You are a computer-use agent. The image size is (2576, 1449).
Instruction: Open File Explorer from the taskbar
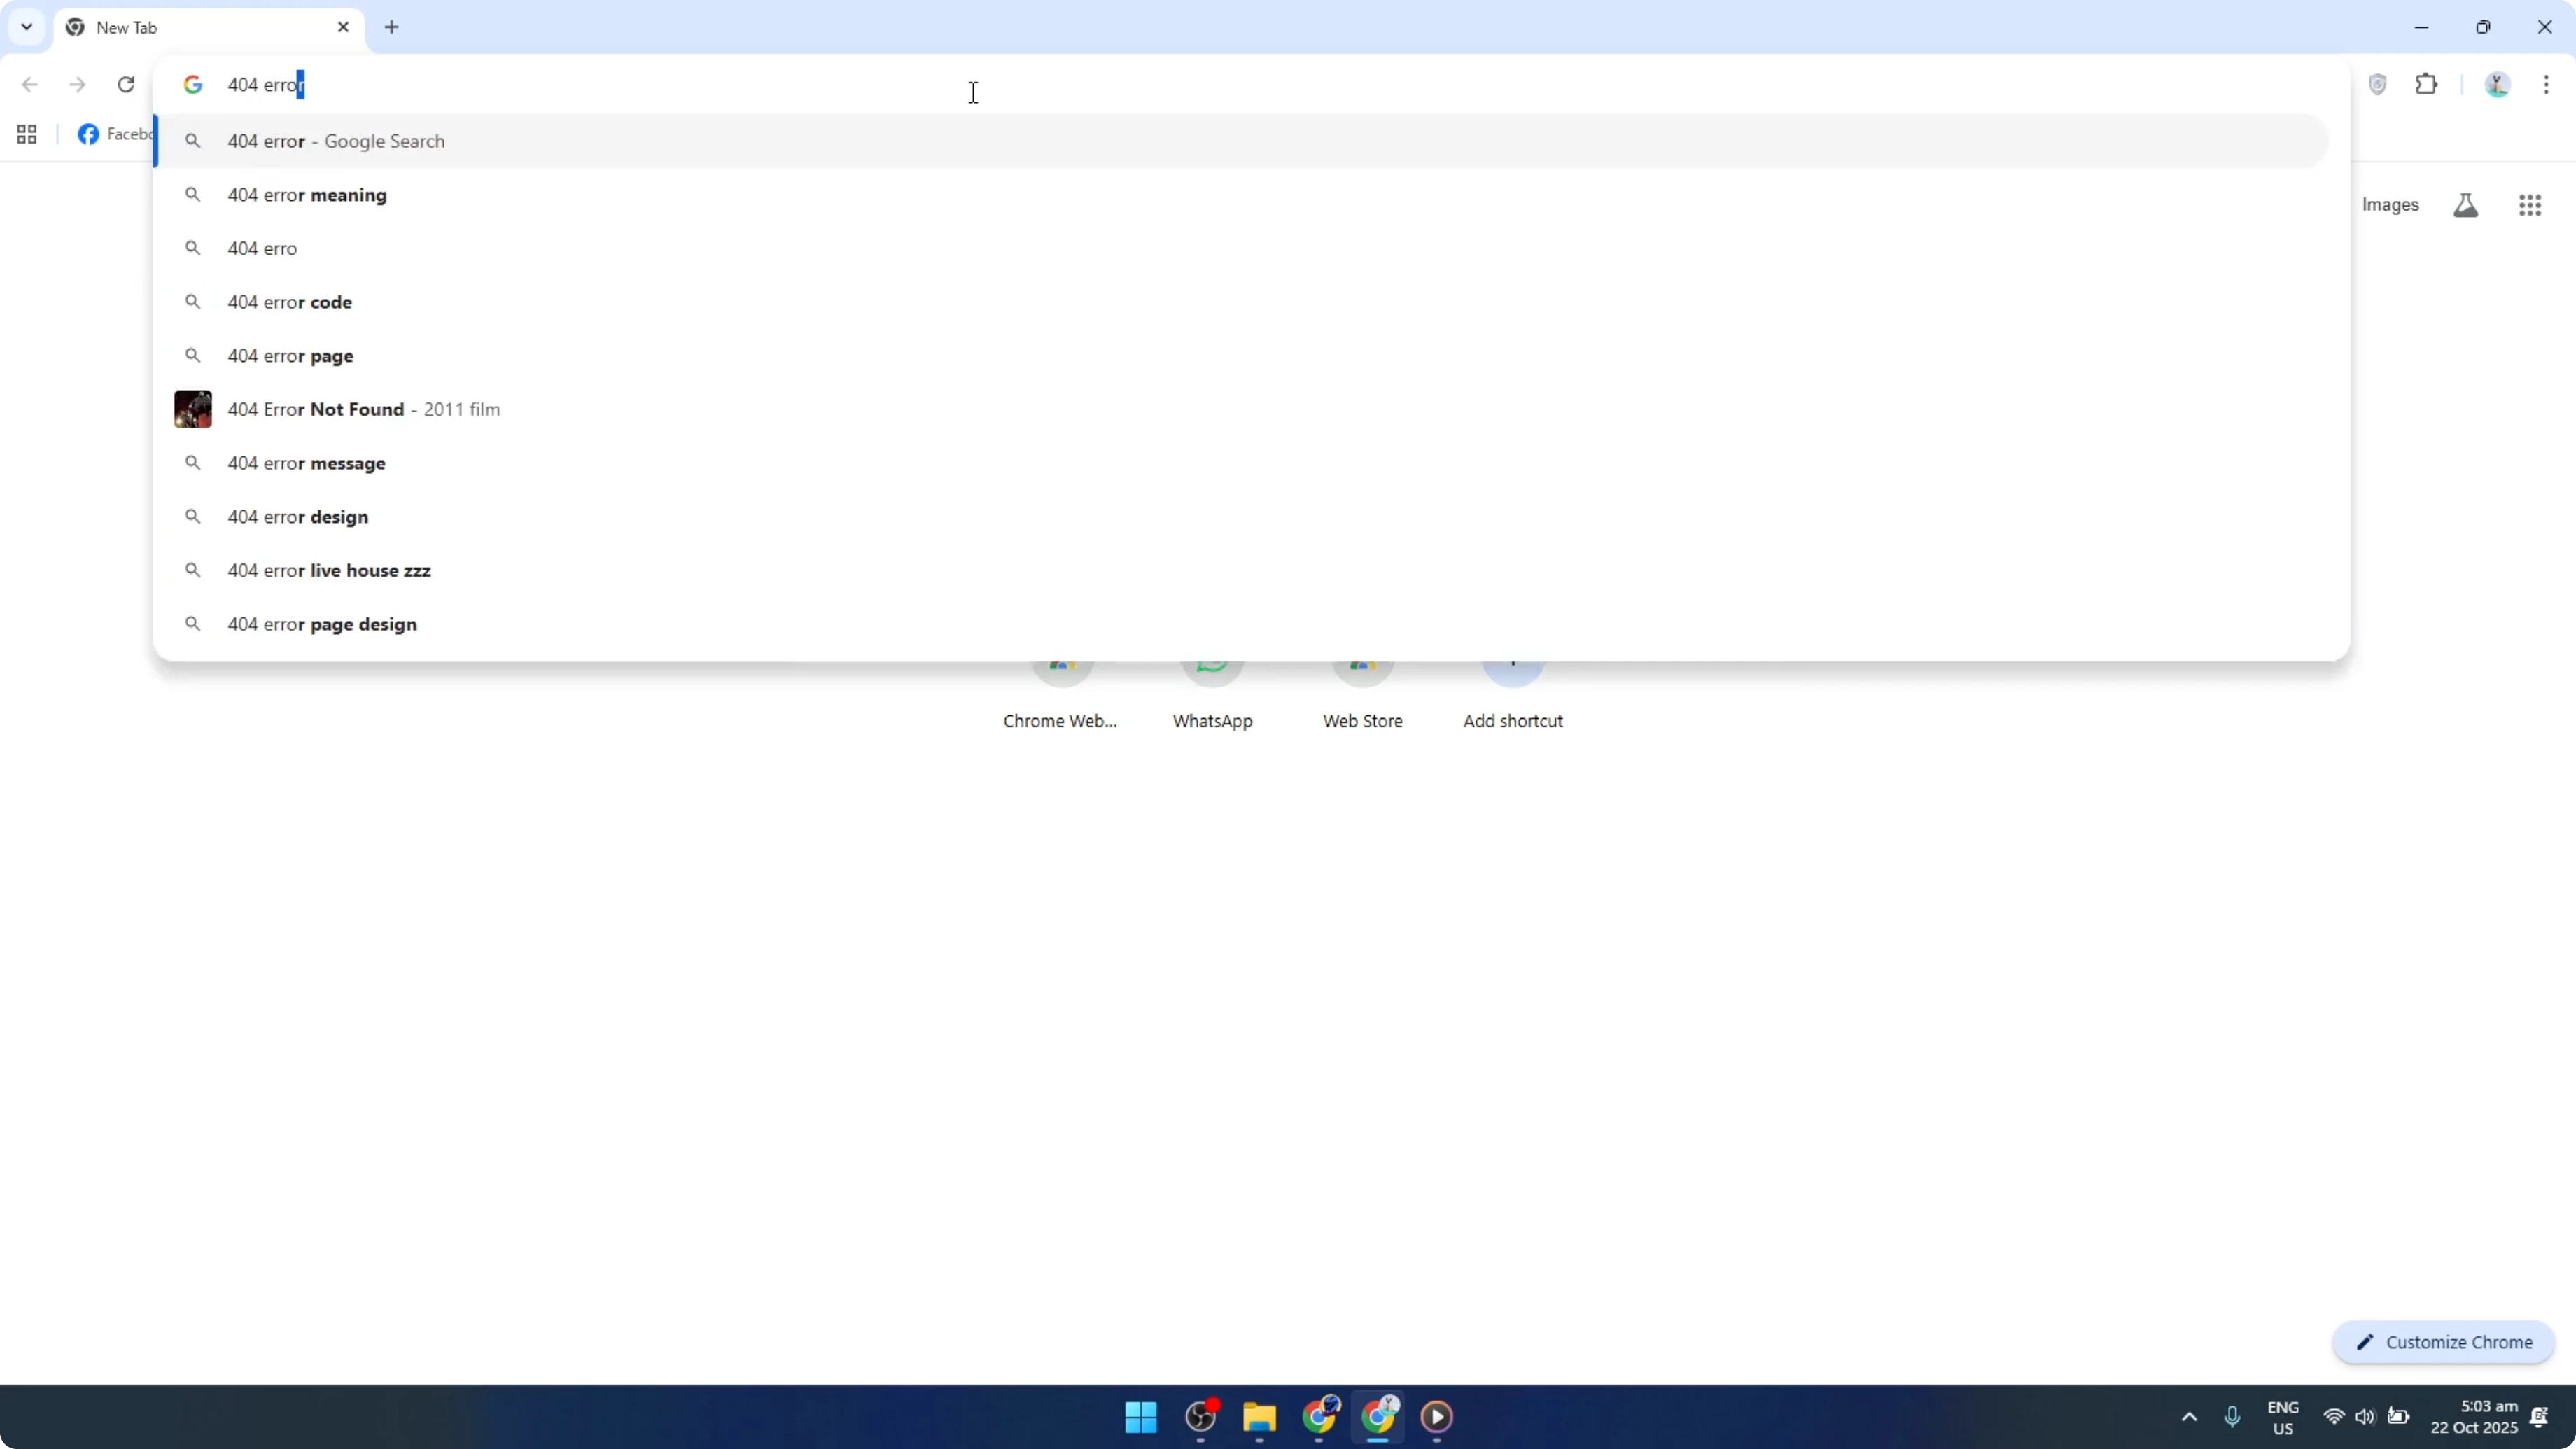point(1259,1417)
